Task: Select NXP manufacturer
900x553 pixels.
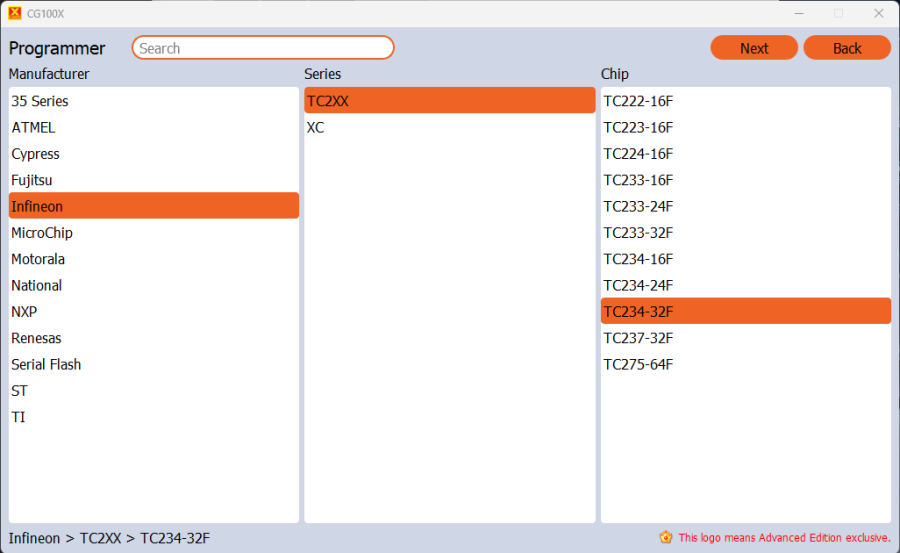Action: (x=24, y=311)
